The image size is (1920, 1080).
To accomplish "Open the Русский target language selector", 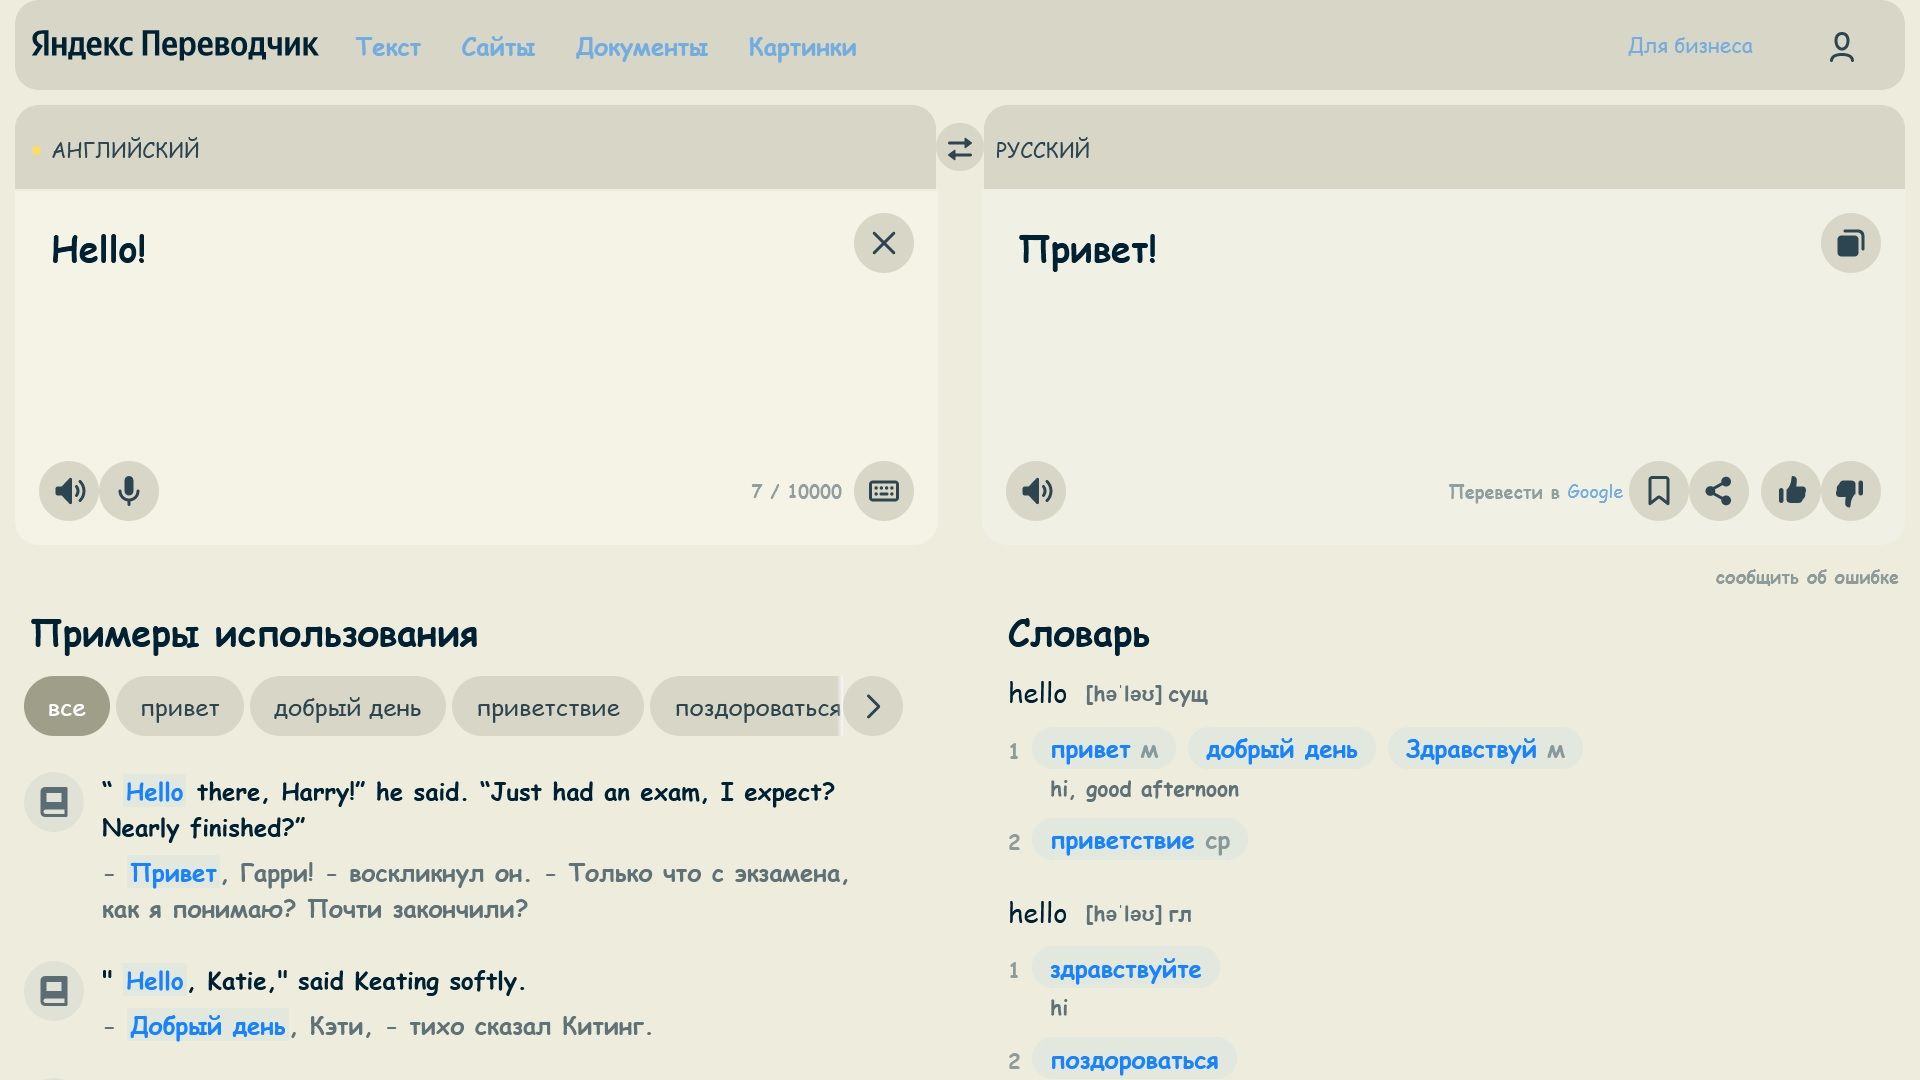I will [1042, 150].
